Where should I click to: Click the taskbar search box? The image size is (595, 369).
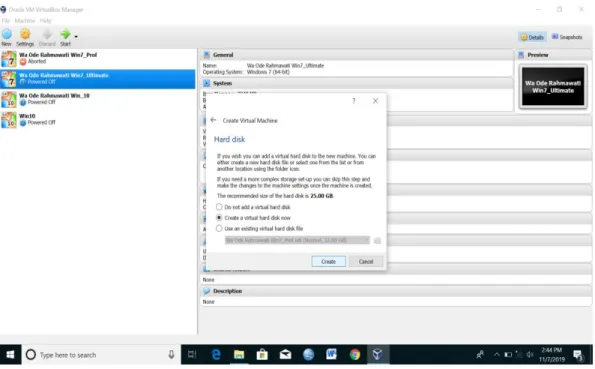click(x=101, y=355)
